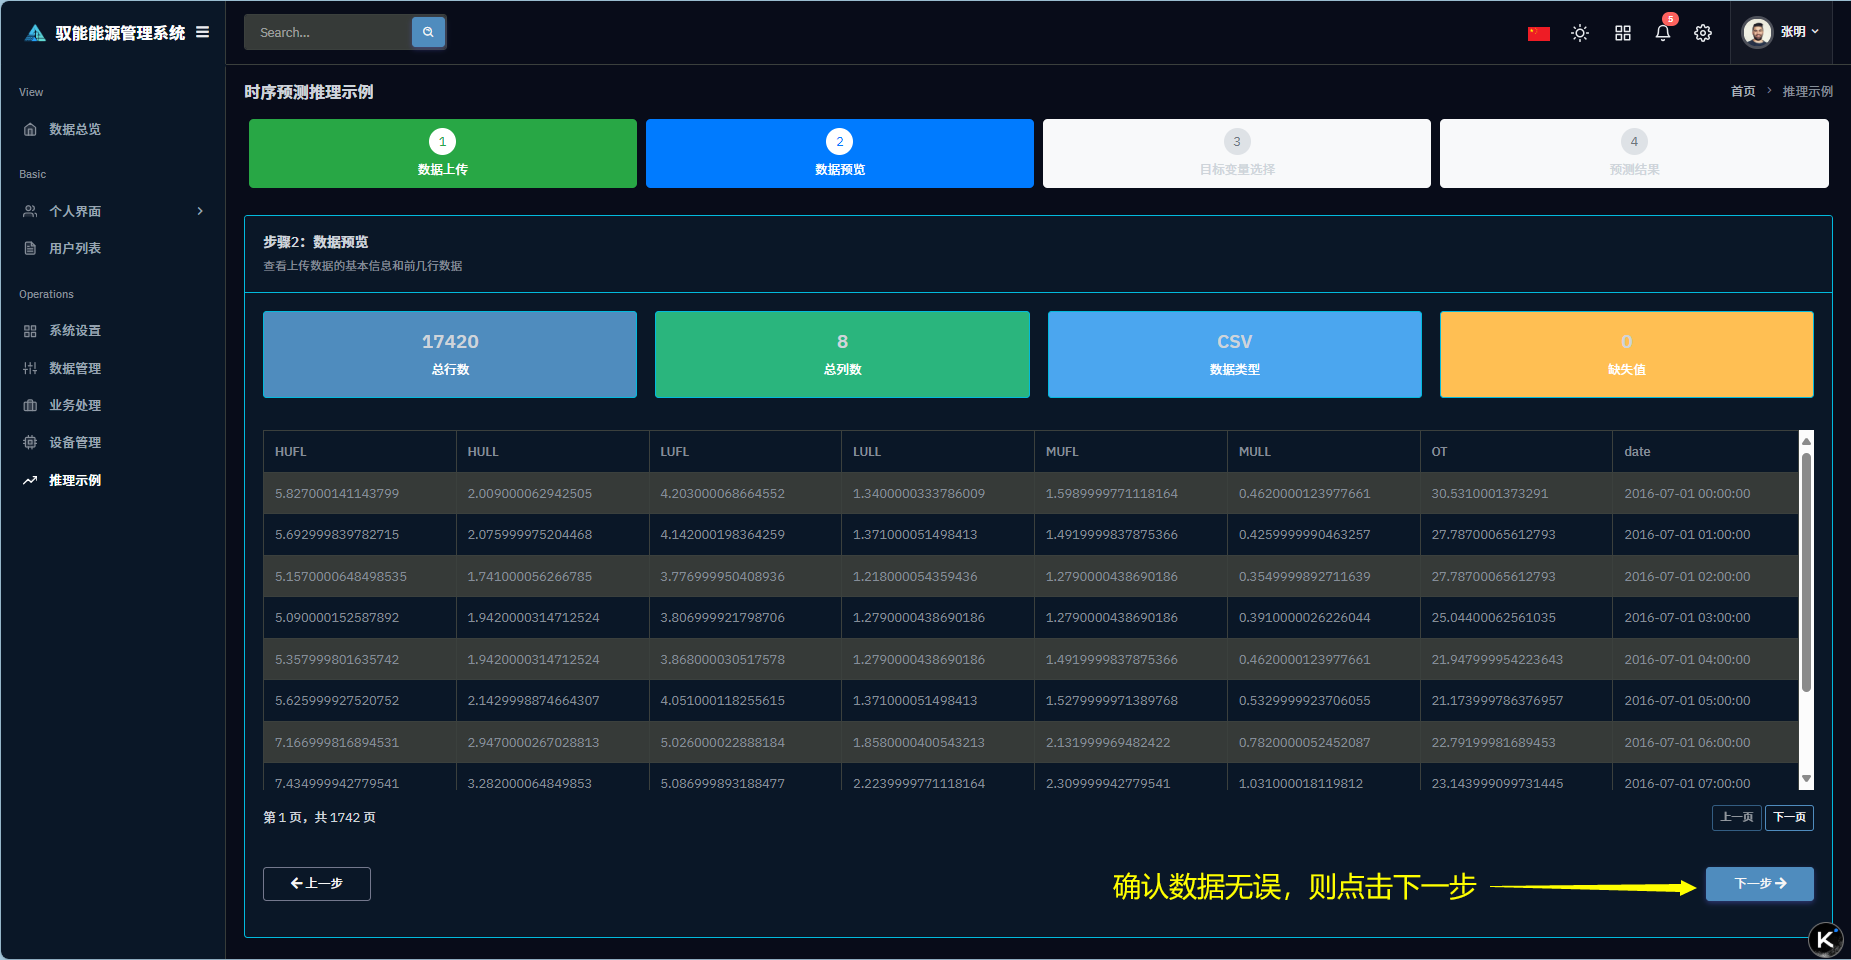Image resolution: width=1851 pixels, height=960 pixels.
Task: Open the 张明 user dropdown
Action: pyautogui.click(x=1782, y=32)
